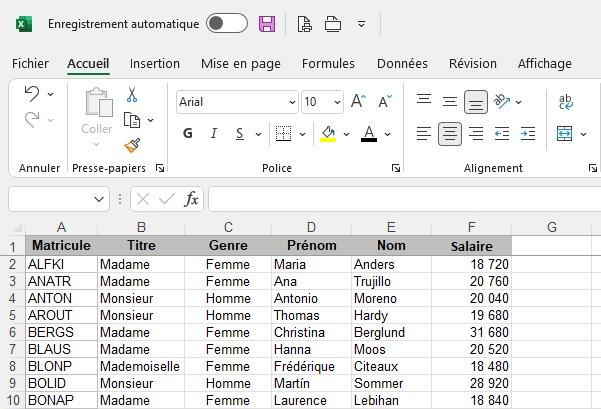Expand the Orientation dropdown arrow
Viewport: 601px width, 409px height.
518,102
